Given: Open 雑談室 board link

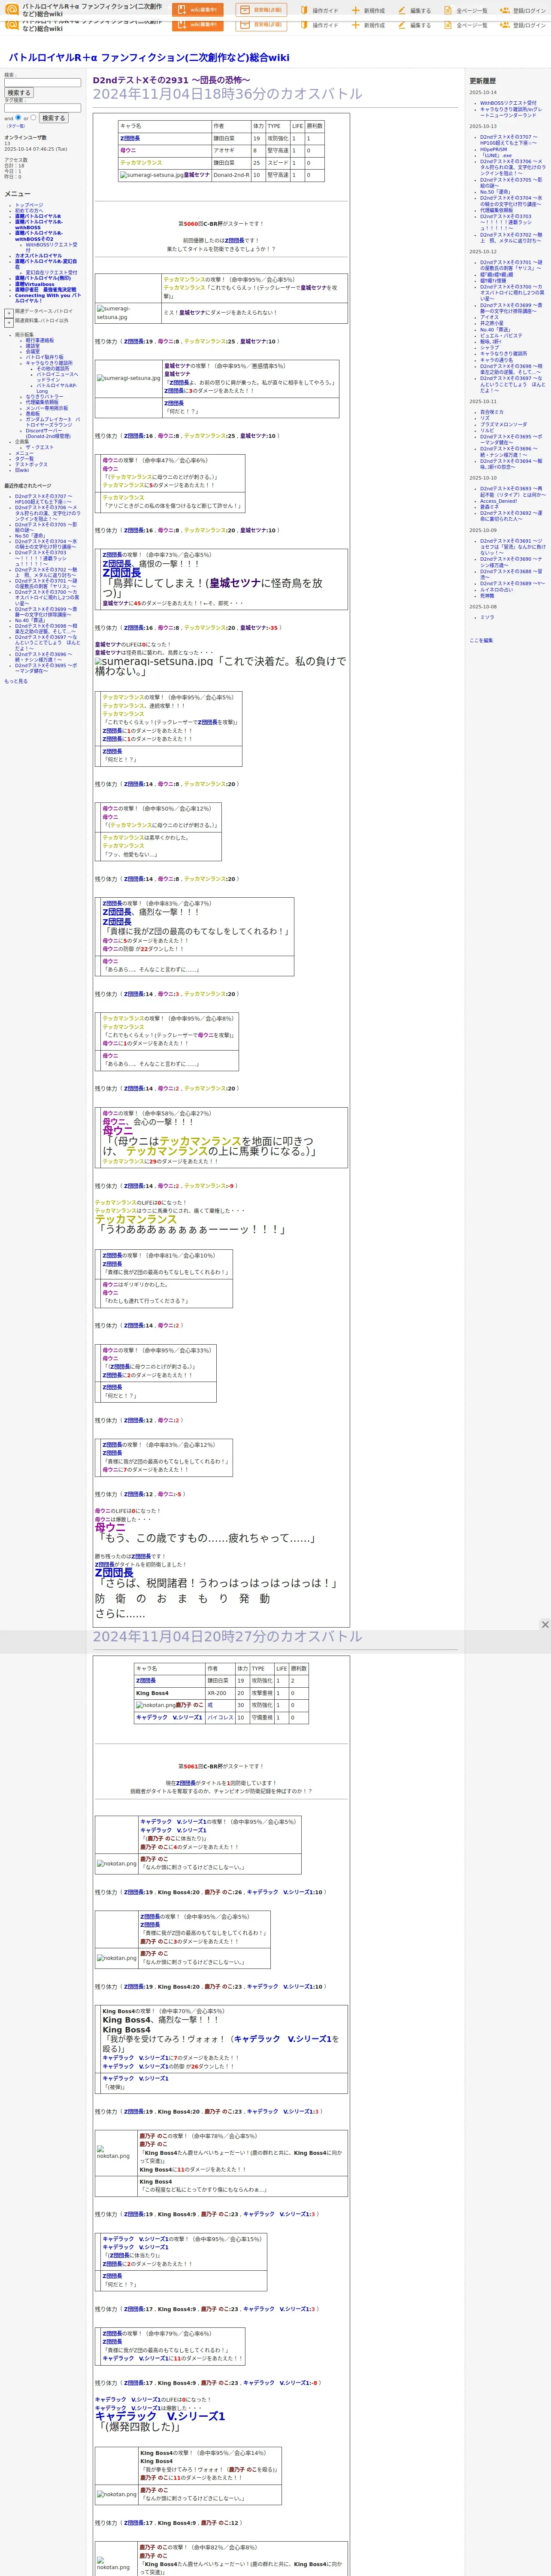Looking at the screenshot, I should (33, 346).
